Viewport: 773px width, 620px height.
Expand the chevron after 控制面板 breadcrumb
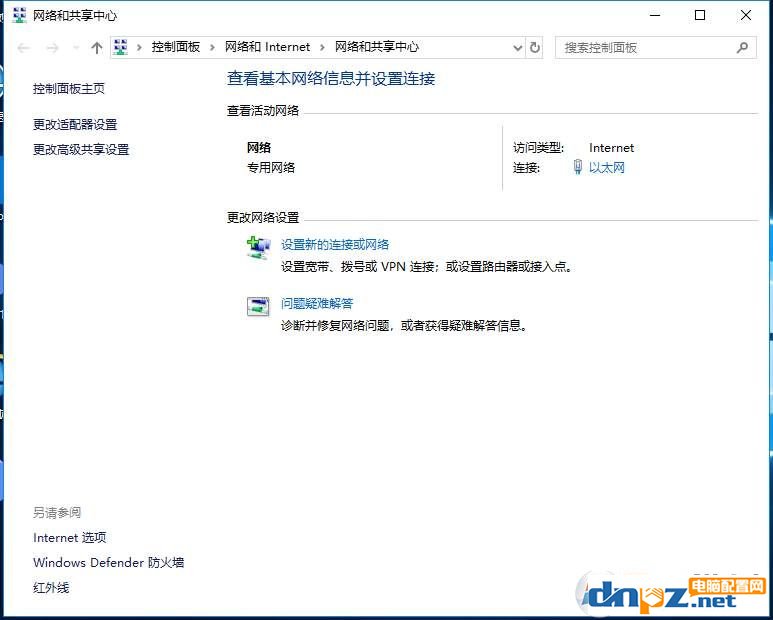(x=212, y=47)
